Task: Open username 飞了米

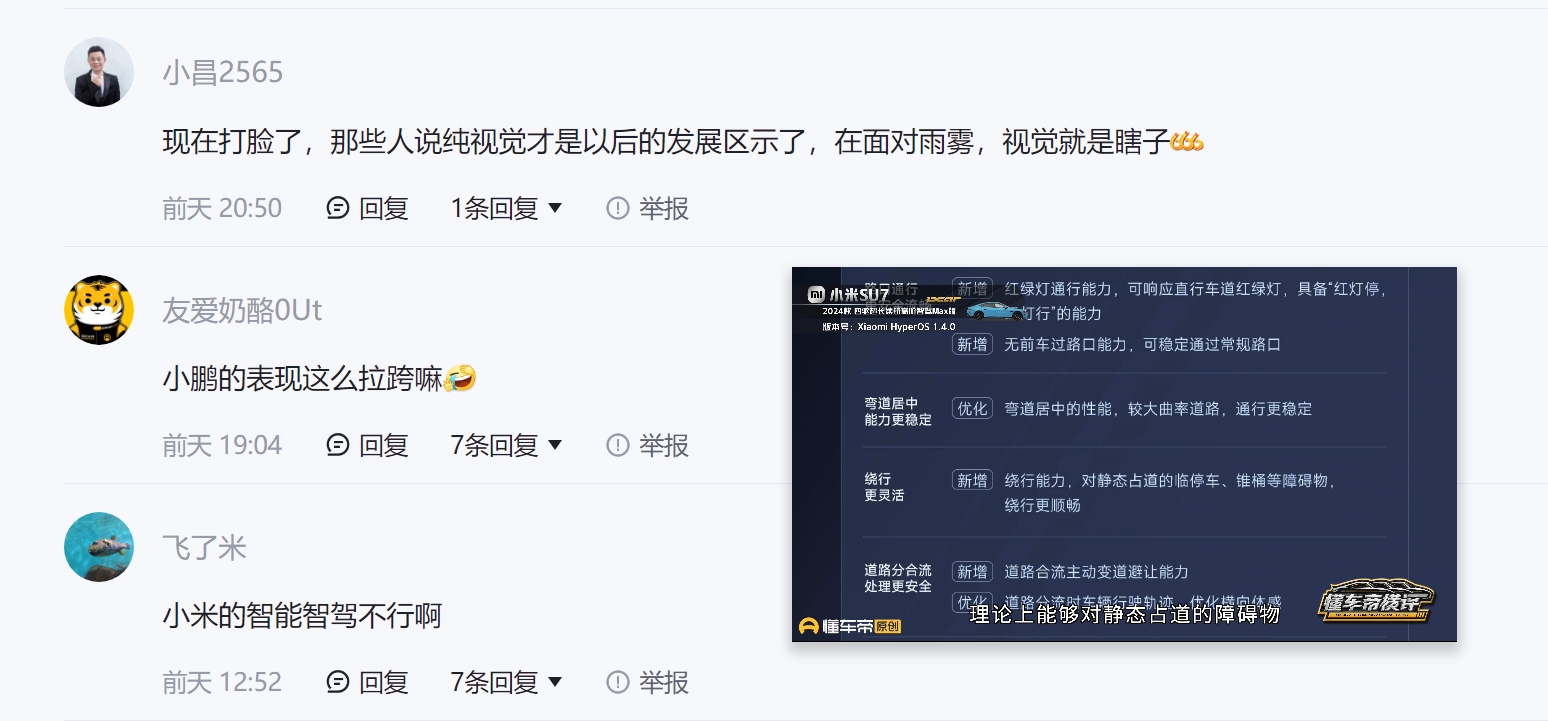Action: (x=204, y=547)
